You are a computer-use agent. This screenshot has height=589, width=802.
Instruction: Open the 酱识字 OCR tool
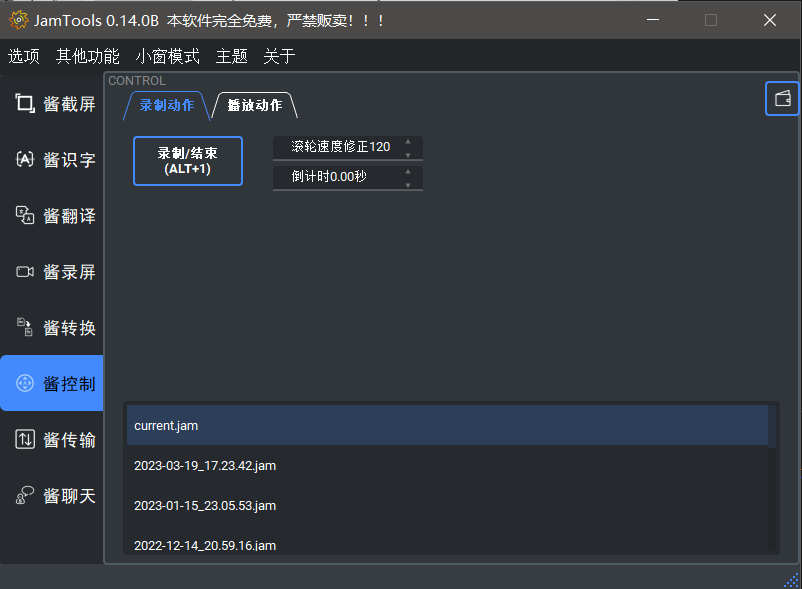pyautogui.click(x=52, y=160)
